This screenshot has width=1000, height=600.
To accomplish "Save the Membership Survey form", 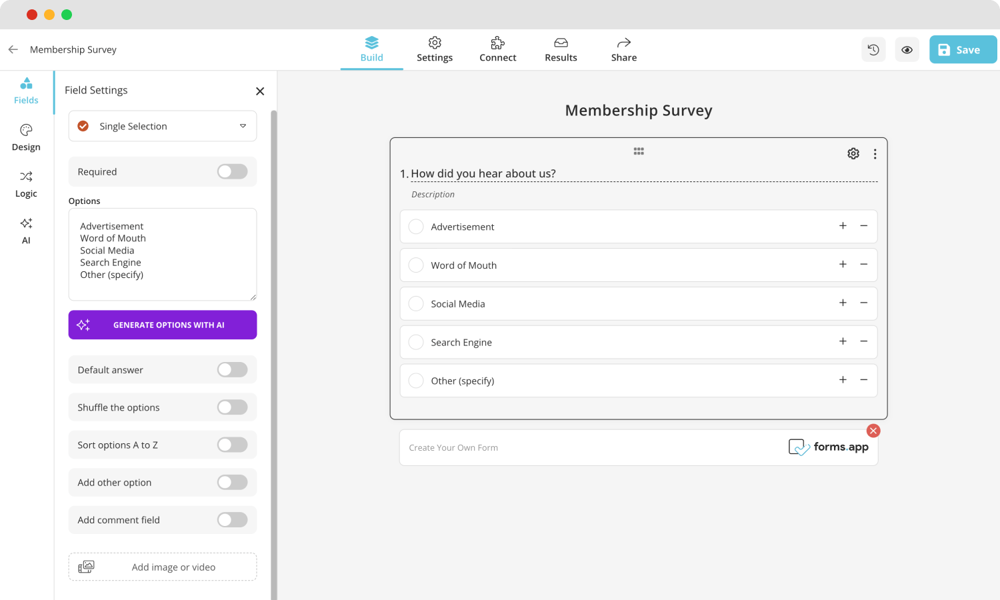I will point(961,48).
